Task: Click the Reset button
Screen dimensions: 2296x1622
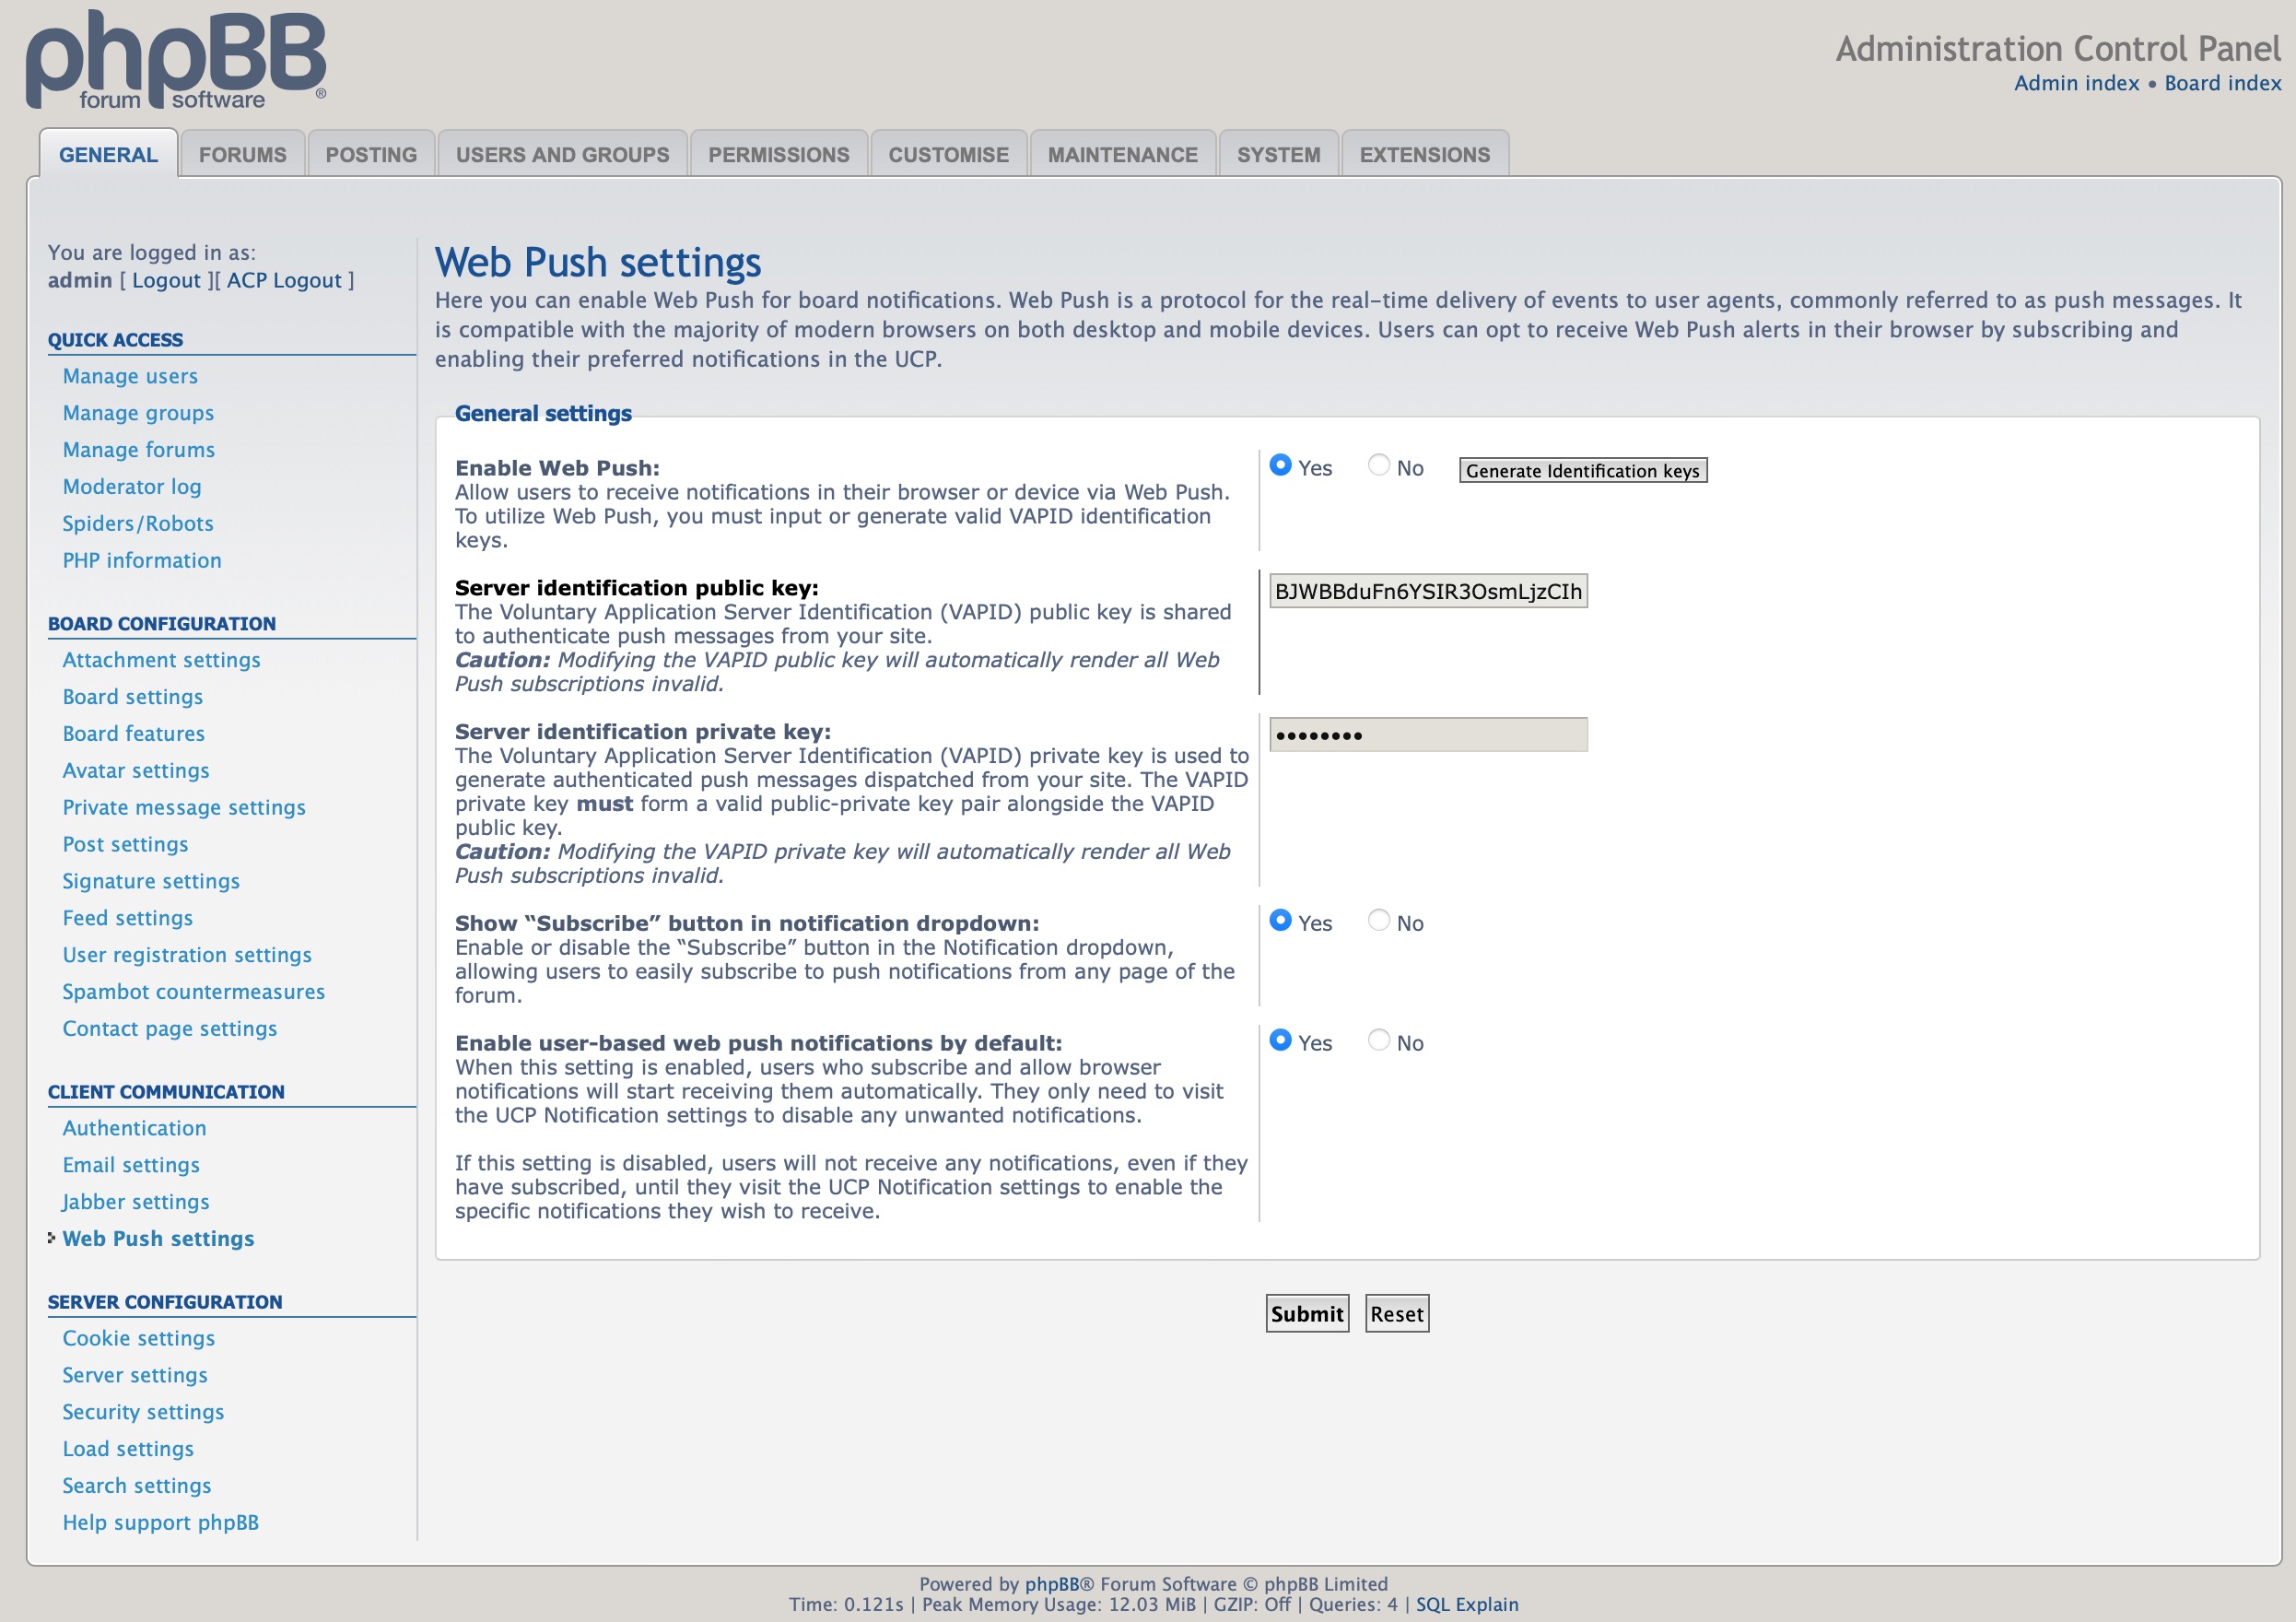Action: coord(1396,1314)
